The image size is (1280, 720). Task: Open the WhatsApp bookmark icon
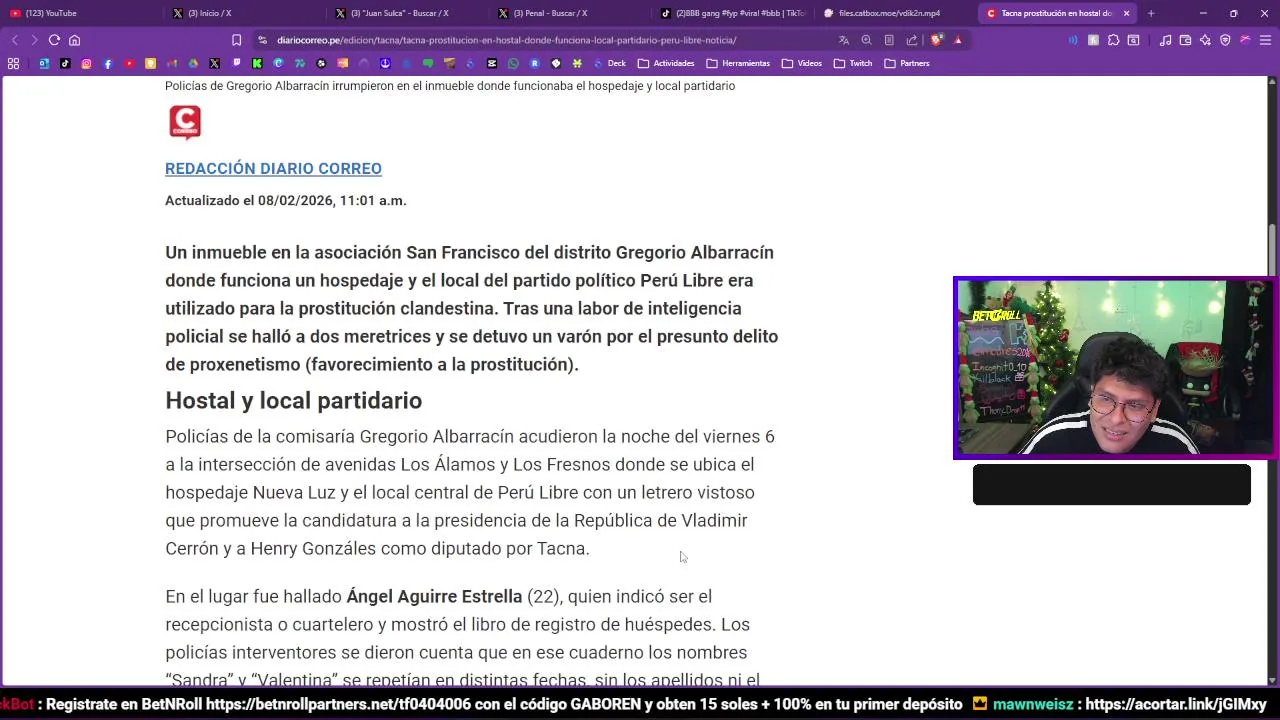pyautogui.click(x=513, y=63)
